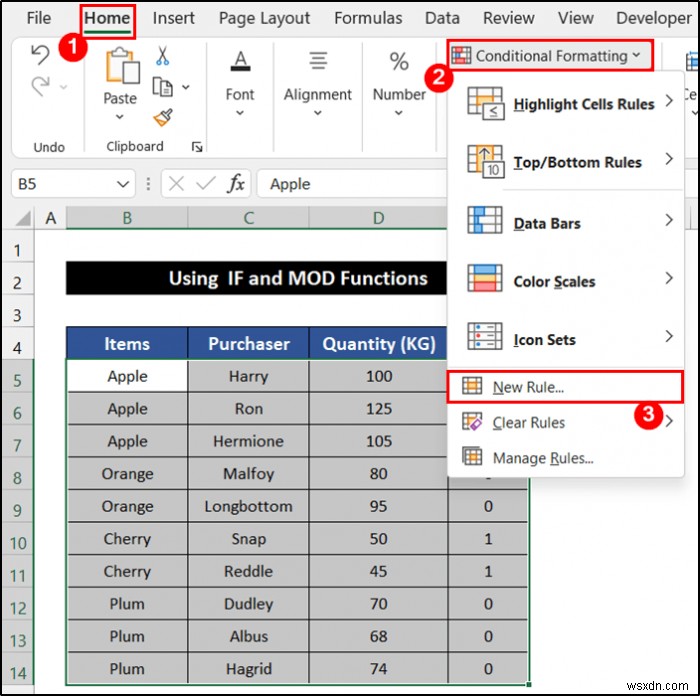The width and height of the screenshot is (700, 696).
Task: Click the Manage Rules icon
Action: [471, 456]
